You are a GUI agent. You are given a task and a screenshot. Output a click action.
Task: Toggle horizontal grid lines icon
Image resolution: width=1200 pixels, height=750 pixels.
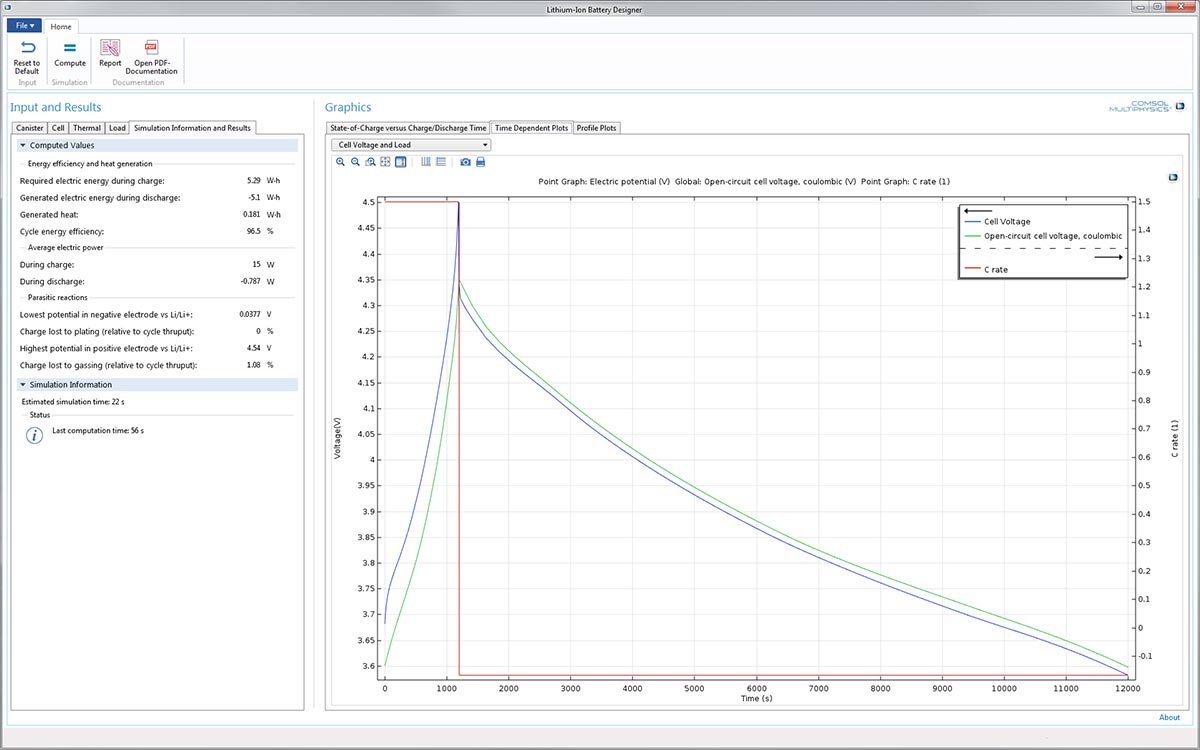pyautogui.click(x=440, y=162)
